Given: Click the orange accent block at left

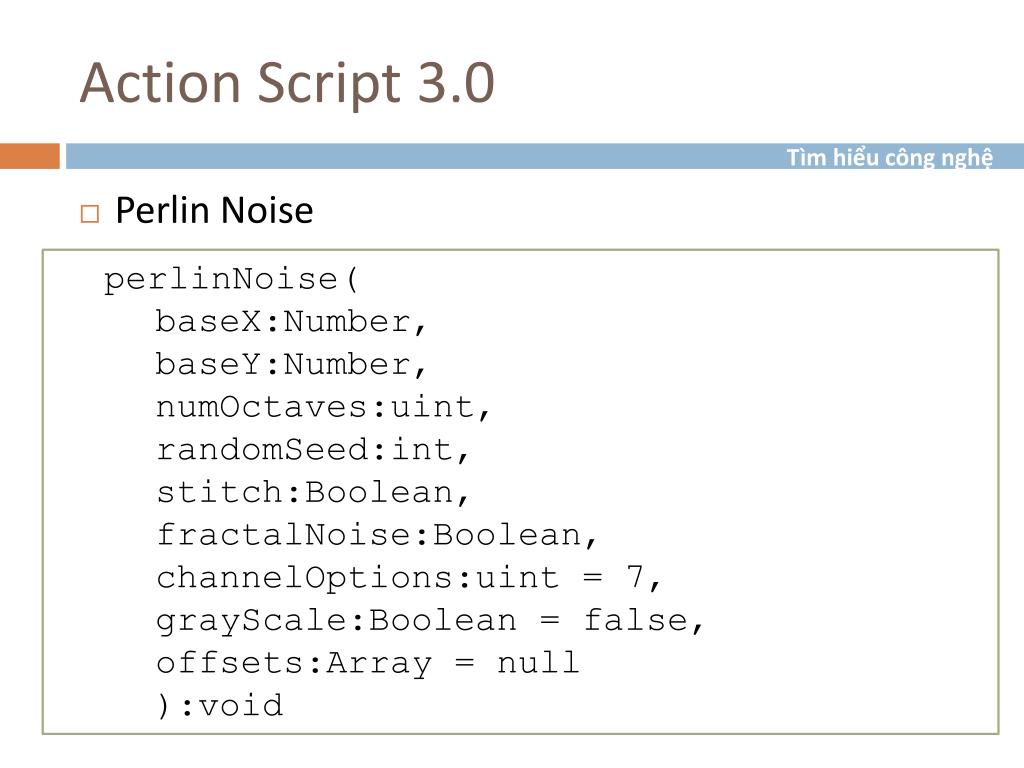Looking at the screenshot, I should [x=29, y=156].
